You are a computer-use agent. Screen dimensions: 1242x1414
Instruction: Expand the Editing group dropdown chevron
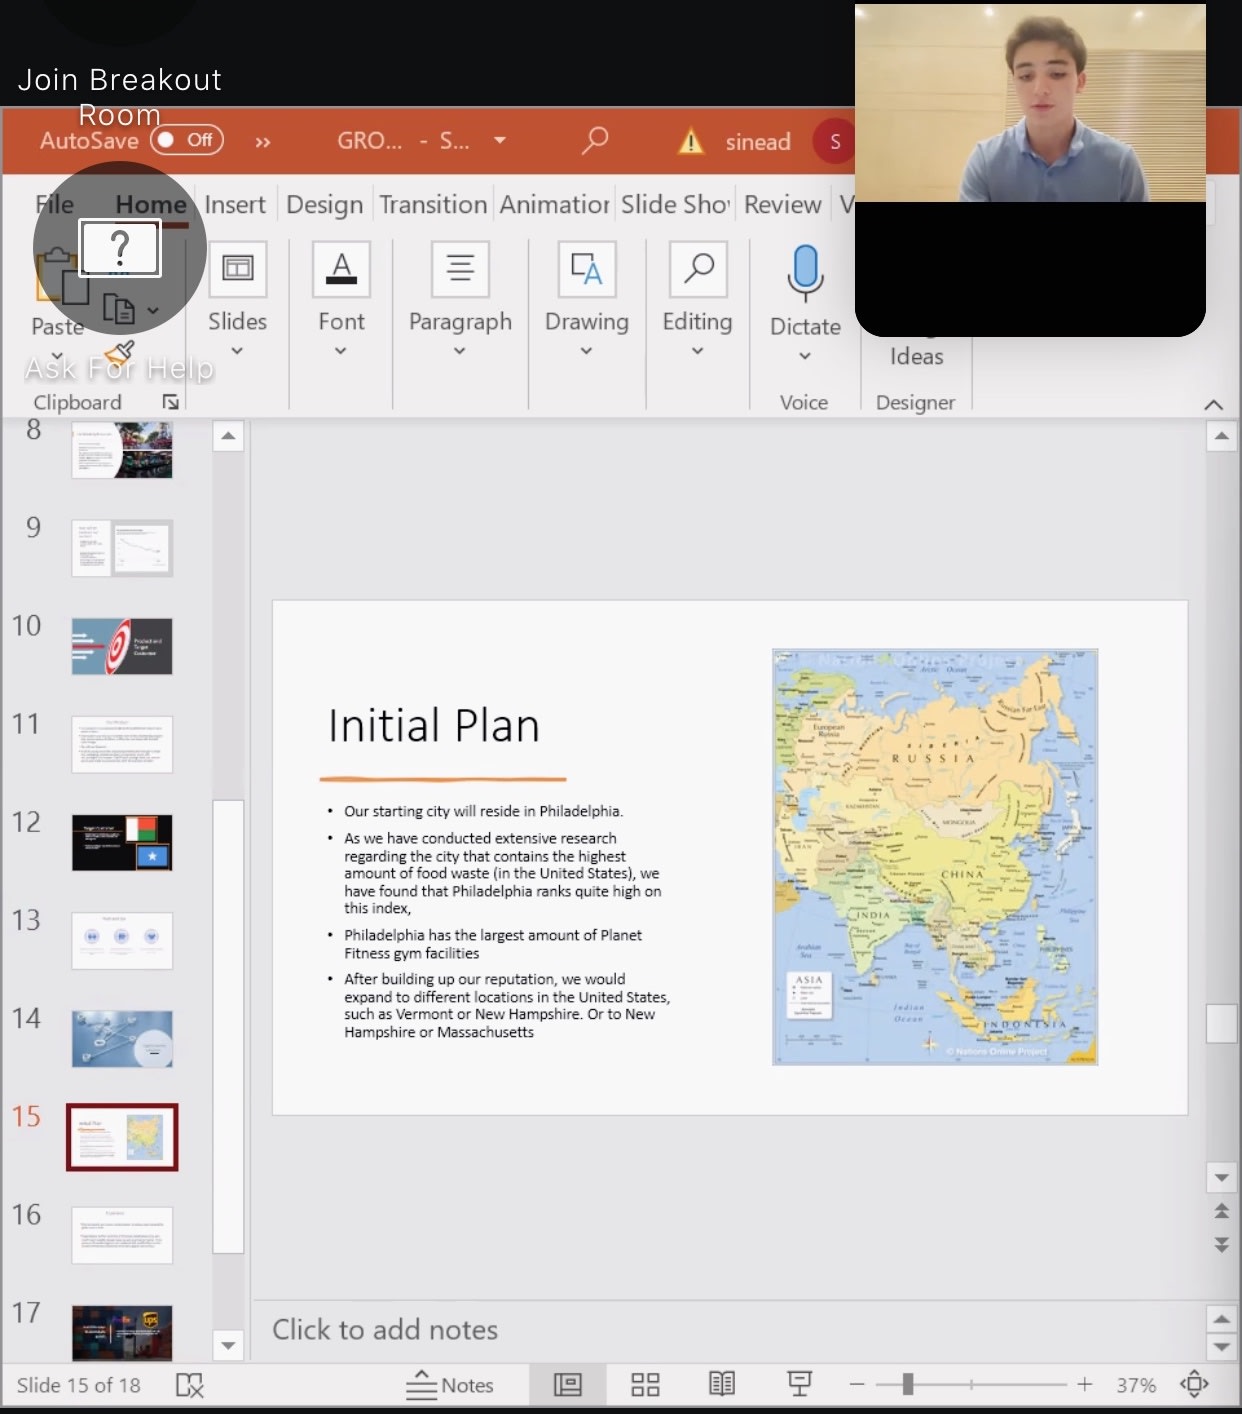(697, 351)
